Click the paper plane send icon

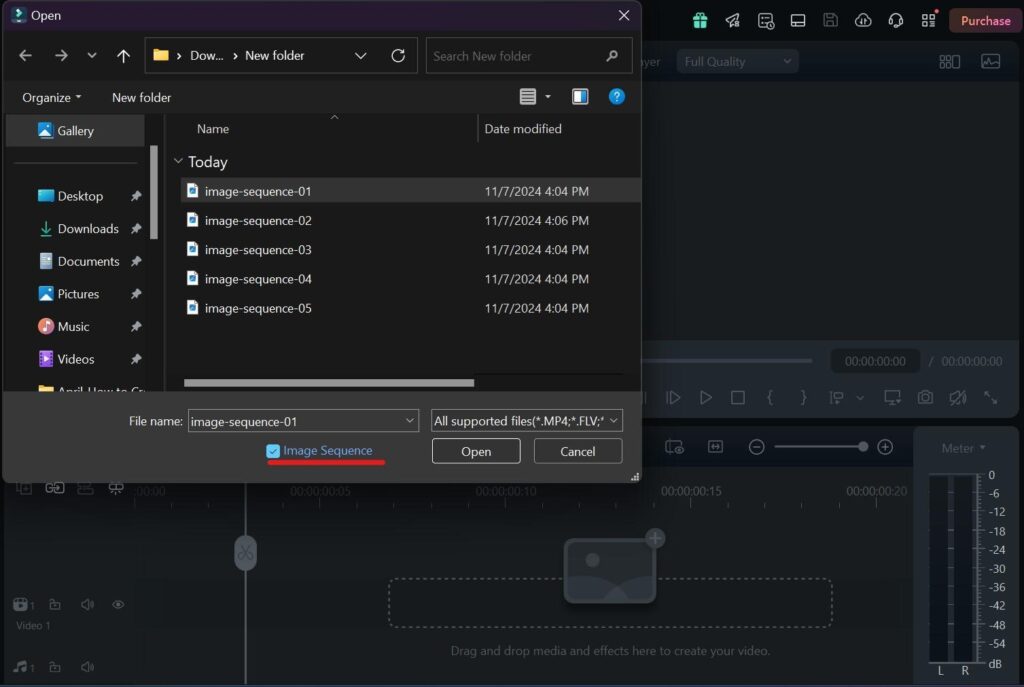pos(732,20)
